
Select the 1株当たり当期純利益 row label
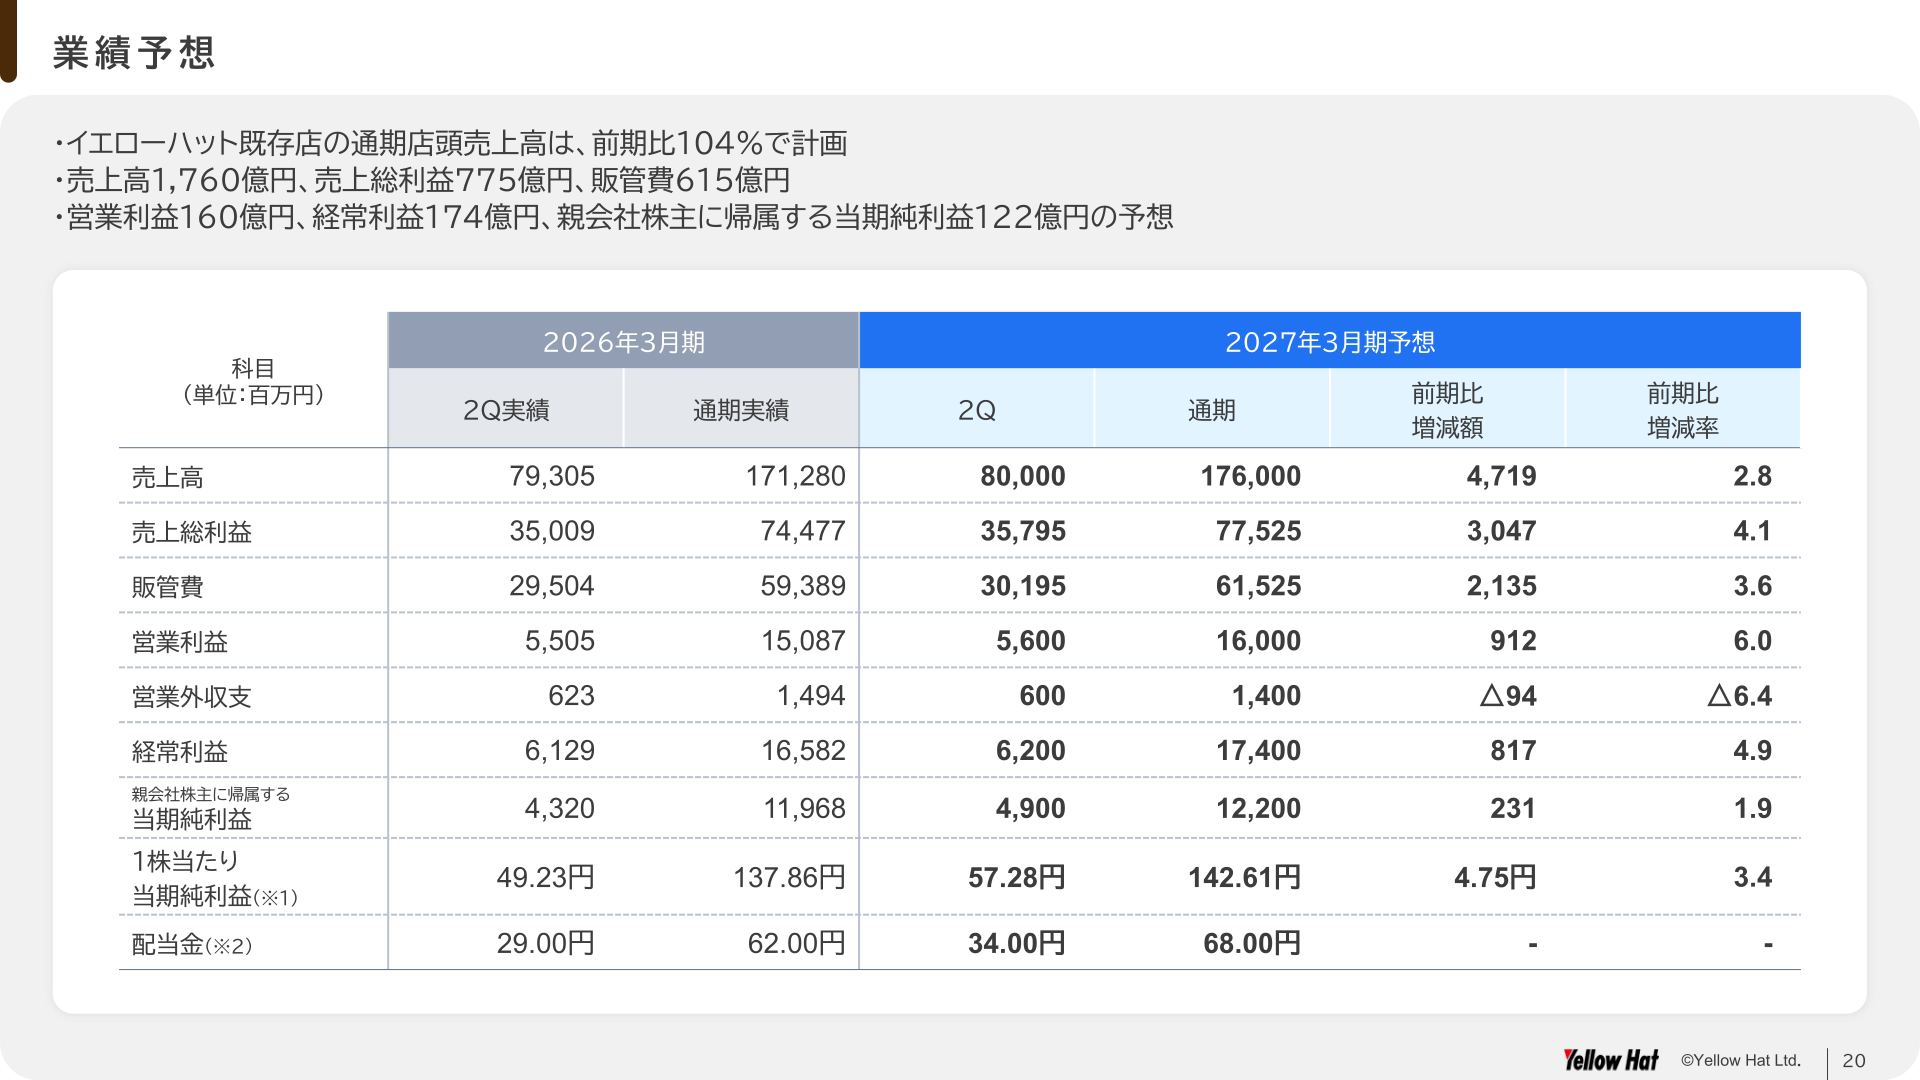click(x=214, y=878)
